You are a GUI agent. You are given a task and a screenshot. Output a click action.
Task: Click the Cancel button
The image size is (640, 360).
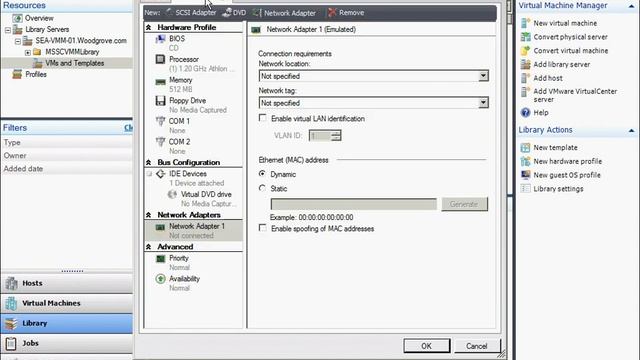point(476,346)
